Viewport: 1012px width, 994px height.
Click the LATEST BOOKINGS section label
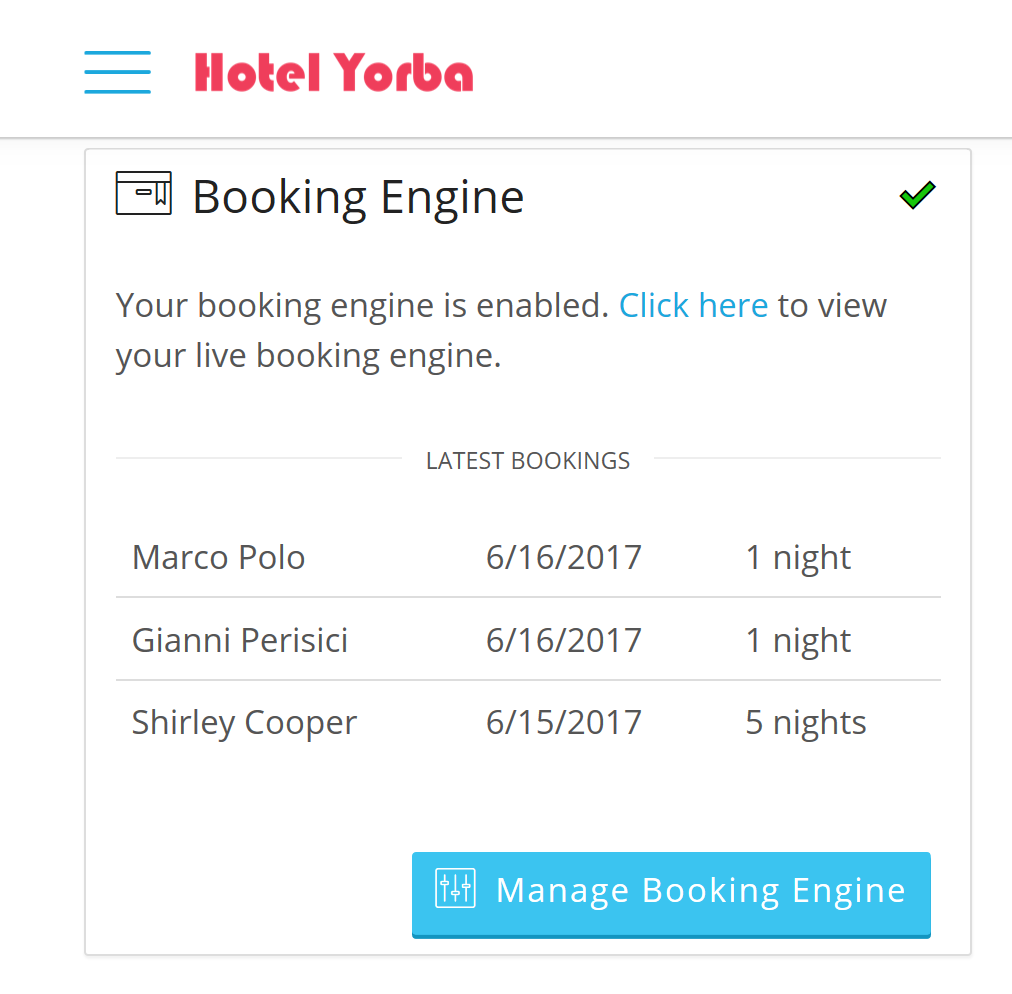[528, 461]
